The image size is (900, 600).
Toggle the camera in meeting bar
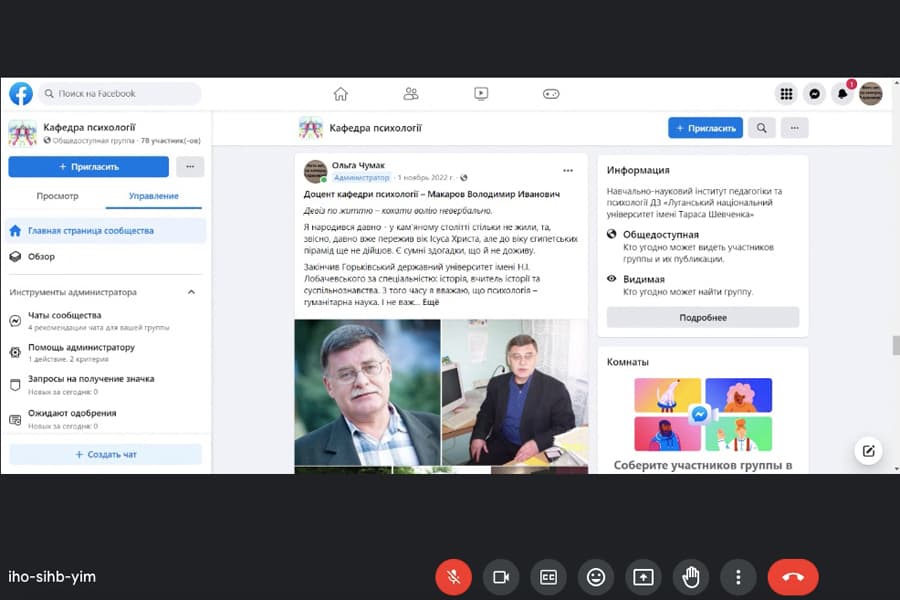pyautogui.click(x=501, y=577)
